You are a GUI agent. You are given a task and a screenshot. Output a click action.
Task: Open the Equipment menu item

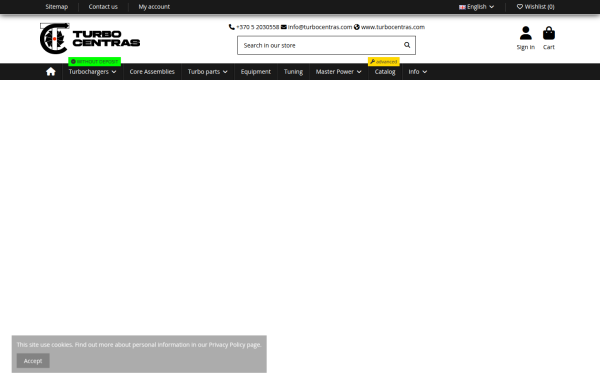(256, 72)
